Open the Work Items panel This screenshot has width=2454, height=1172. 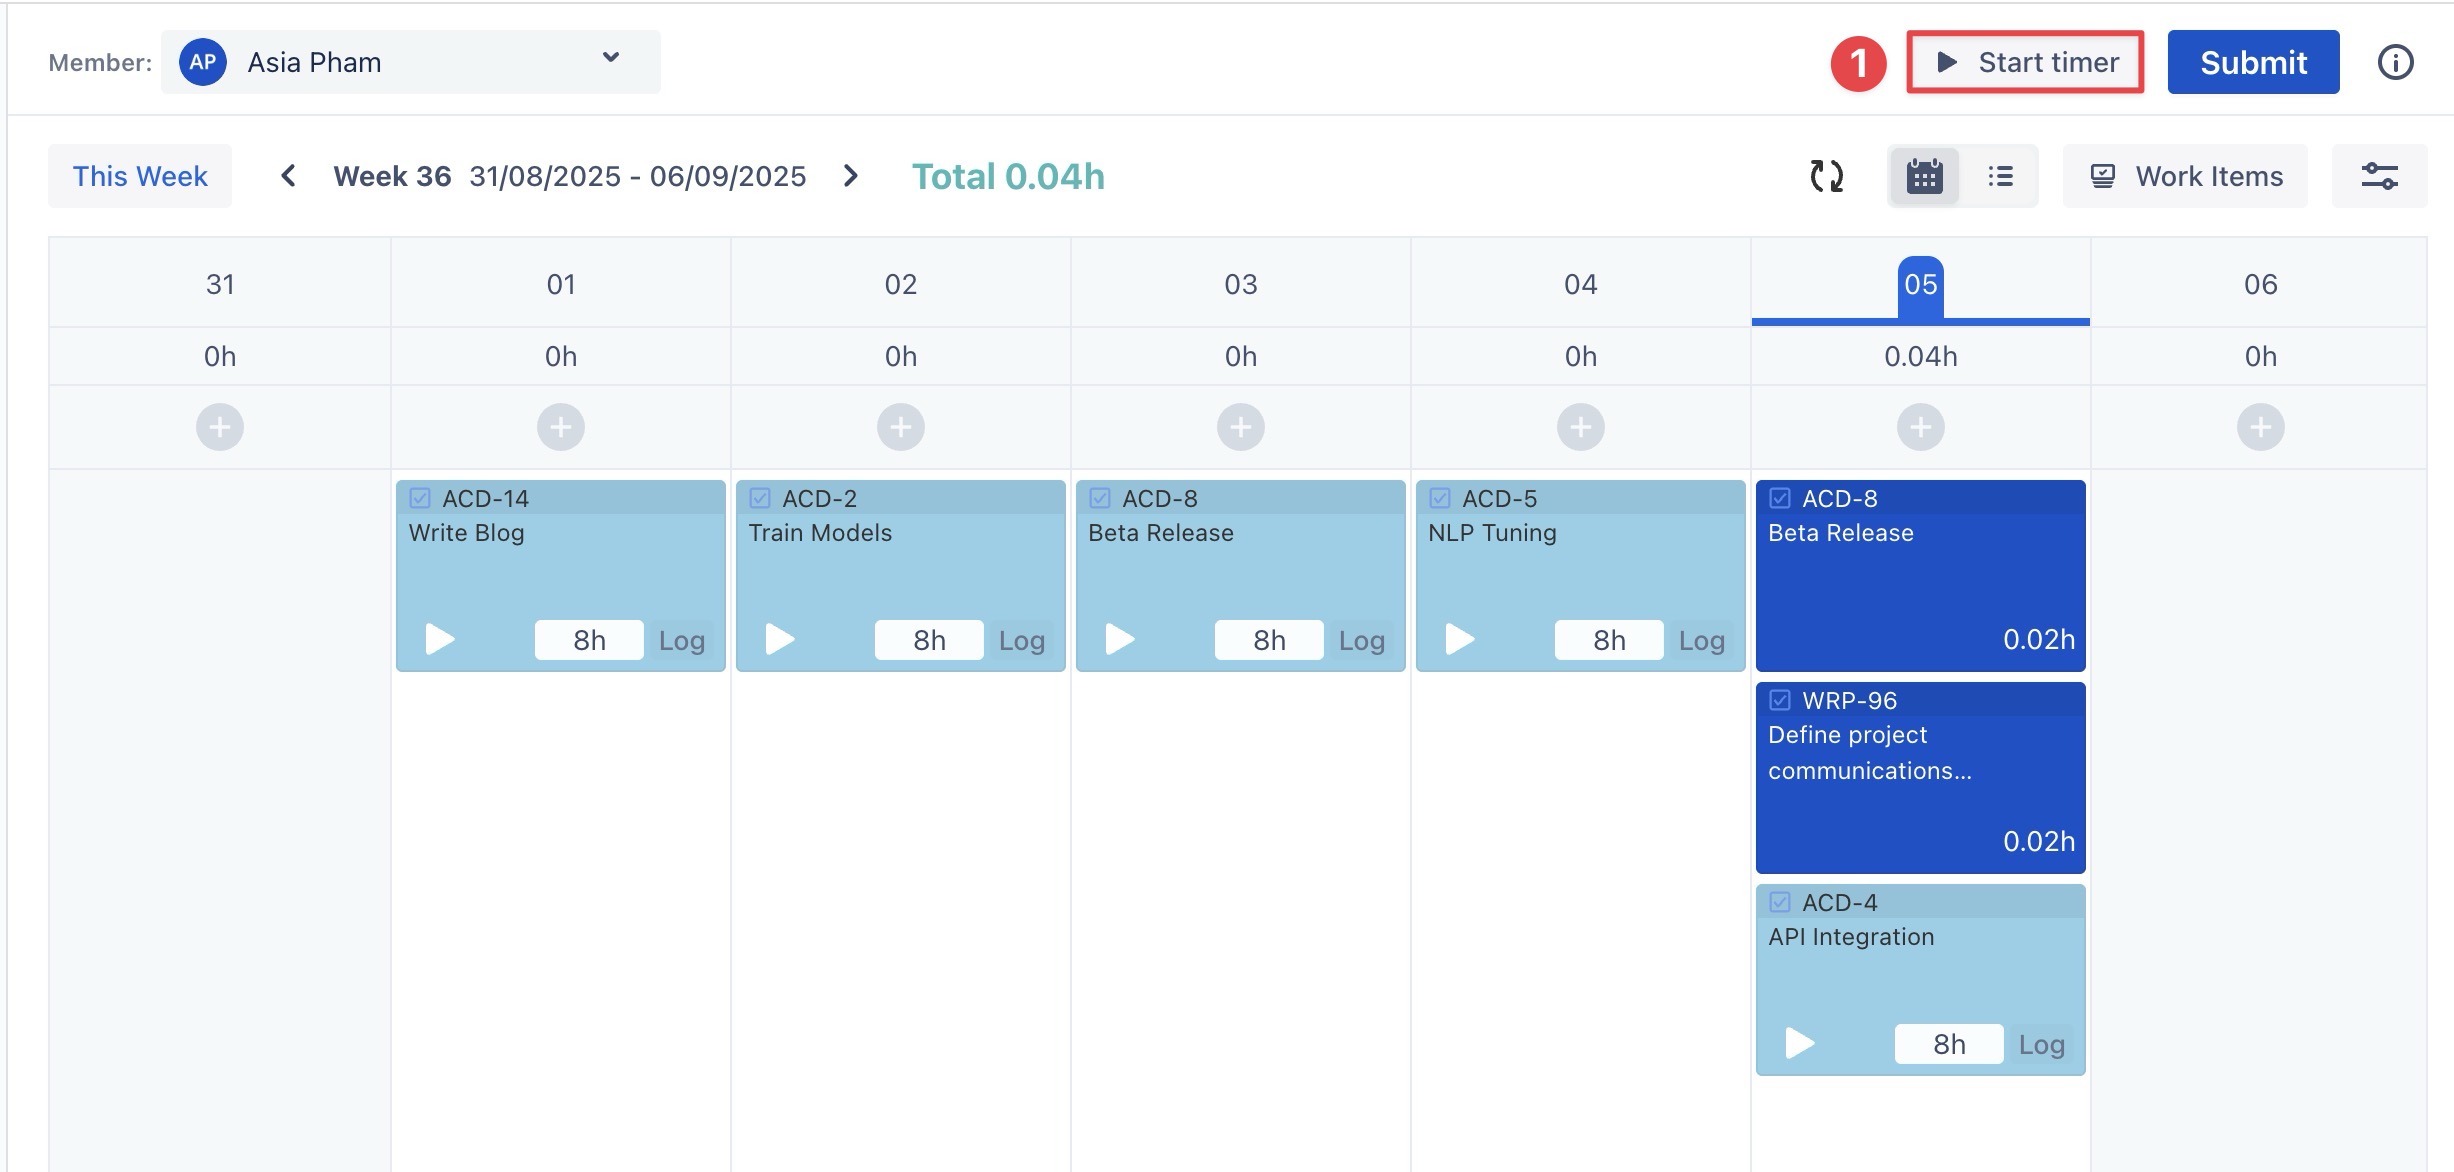2185,176
